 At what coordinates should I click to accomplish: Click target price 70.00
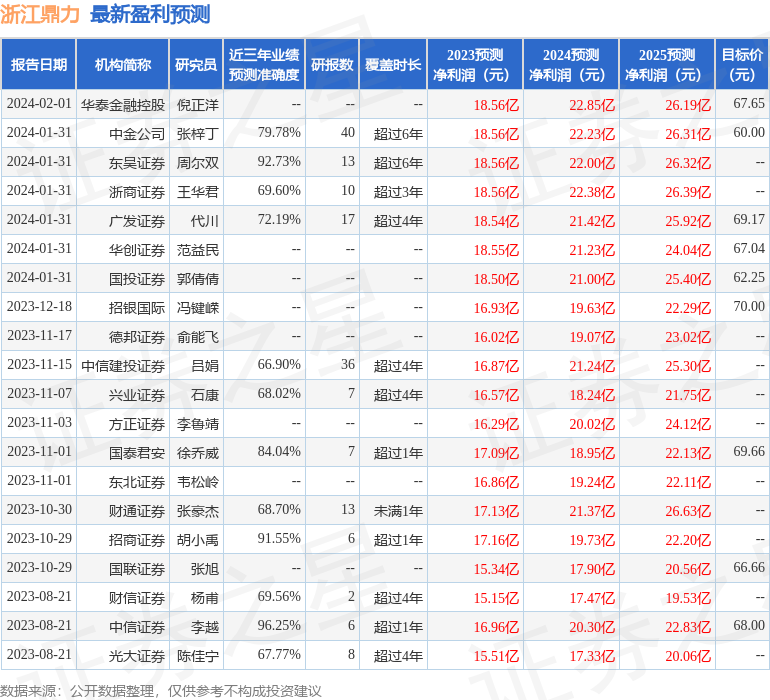pos(748,307)
